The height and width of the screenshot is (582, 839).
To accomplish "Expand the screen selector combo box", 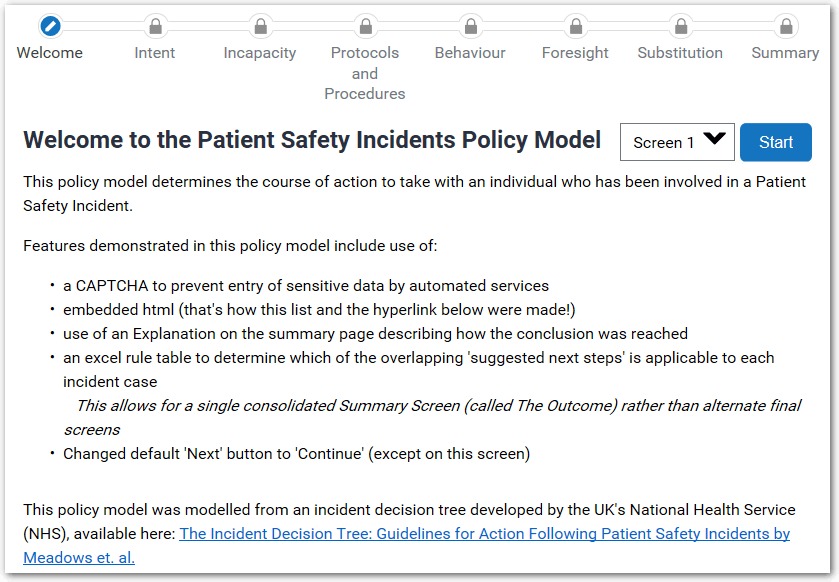I will (677, 142).
